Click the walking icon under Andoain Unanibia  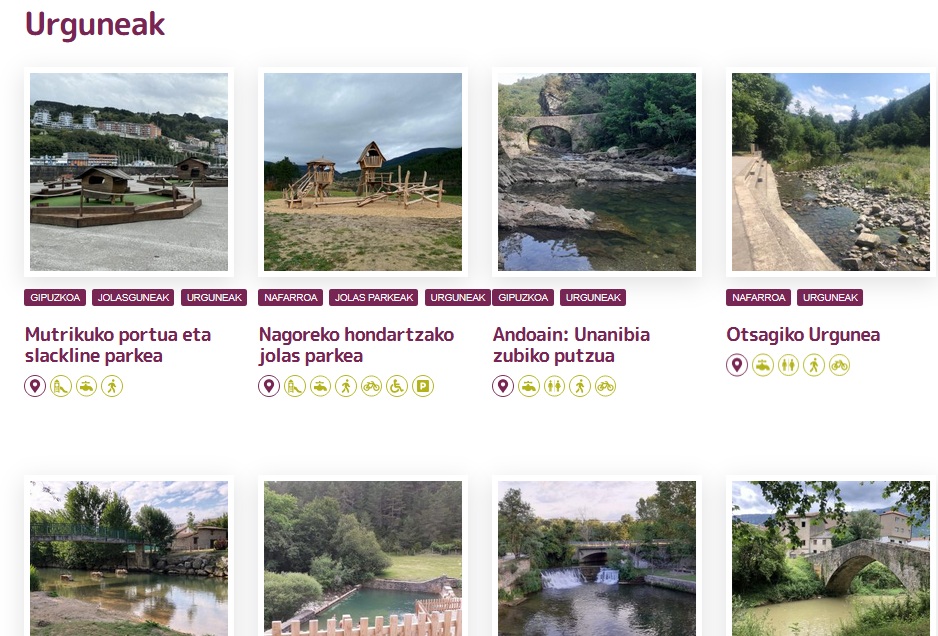(x=580, y=386)
